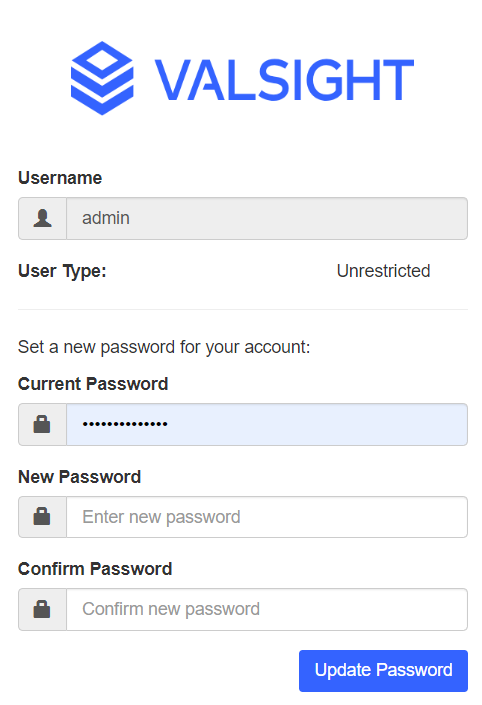Click the masked dots in Current Password
Viewport: 482px width, 705px height.
pyautogui.click(x=125, y=424)
